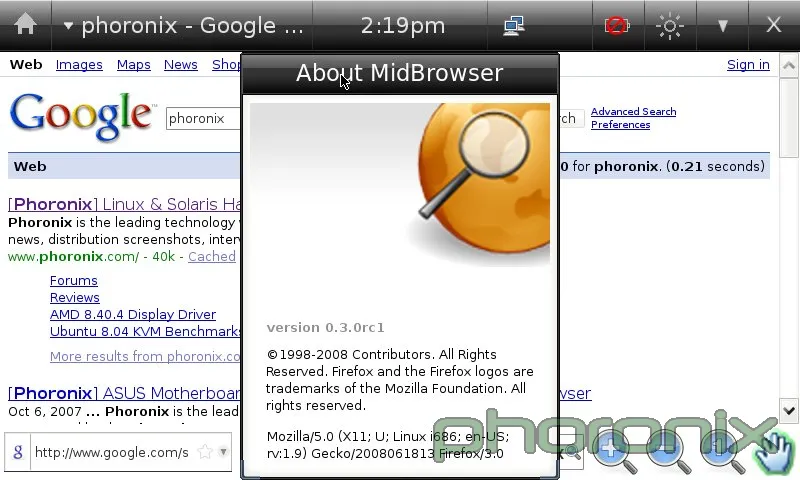Open the News link
The height and width of the screenshot is (480, 800).
[x=181, y=65]
